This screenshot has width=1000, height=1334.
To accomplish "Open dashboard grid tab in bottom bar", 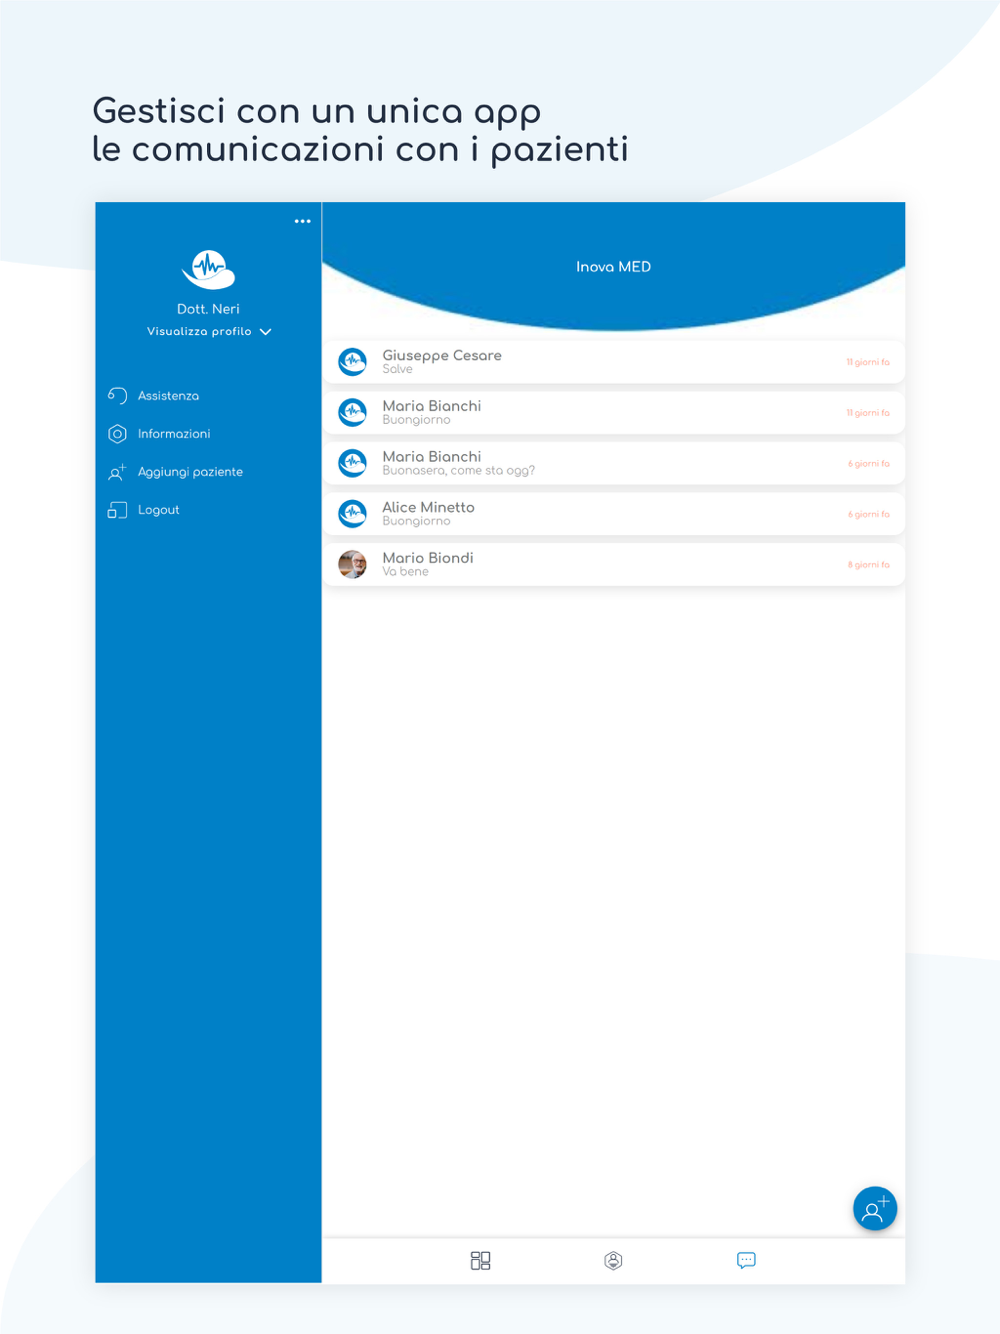I will click(480, 1261).
